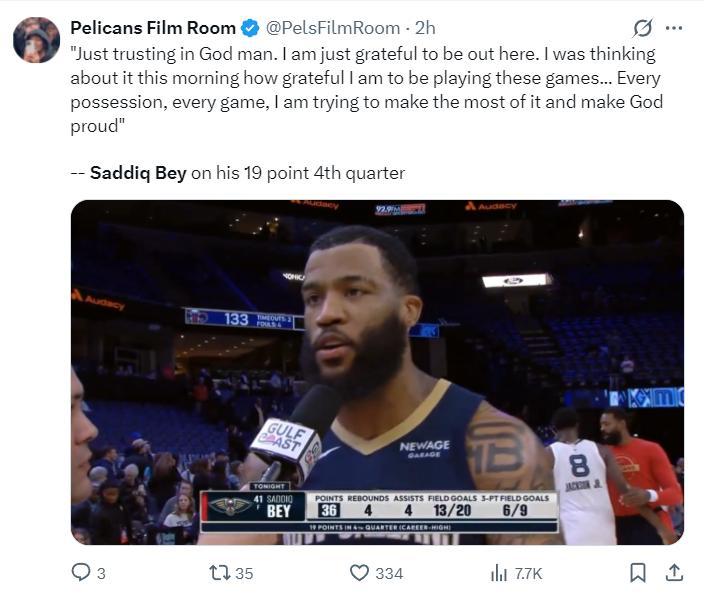704x596 pixels.
Task: Click the repost count 35
Action: [x=243, y=573]
